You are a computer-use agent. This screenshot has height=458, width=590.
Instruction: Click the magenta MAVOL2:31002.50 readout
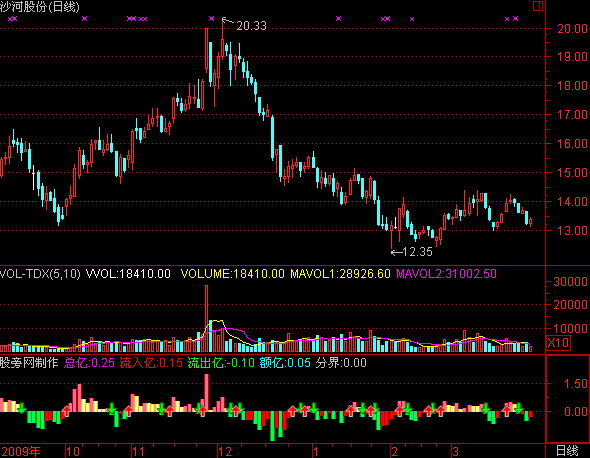tap(447, 274)
